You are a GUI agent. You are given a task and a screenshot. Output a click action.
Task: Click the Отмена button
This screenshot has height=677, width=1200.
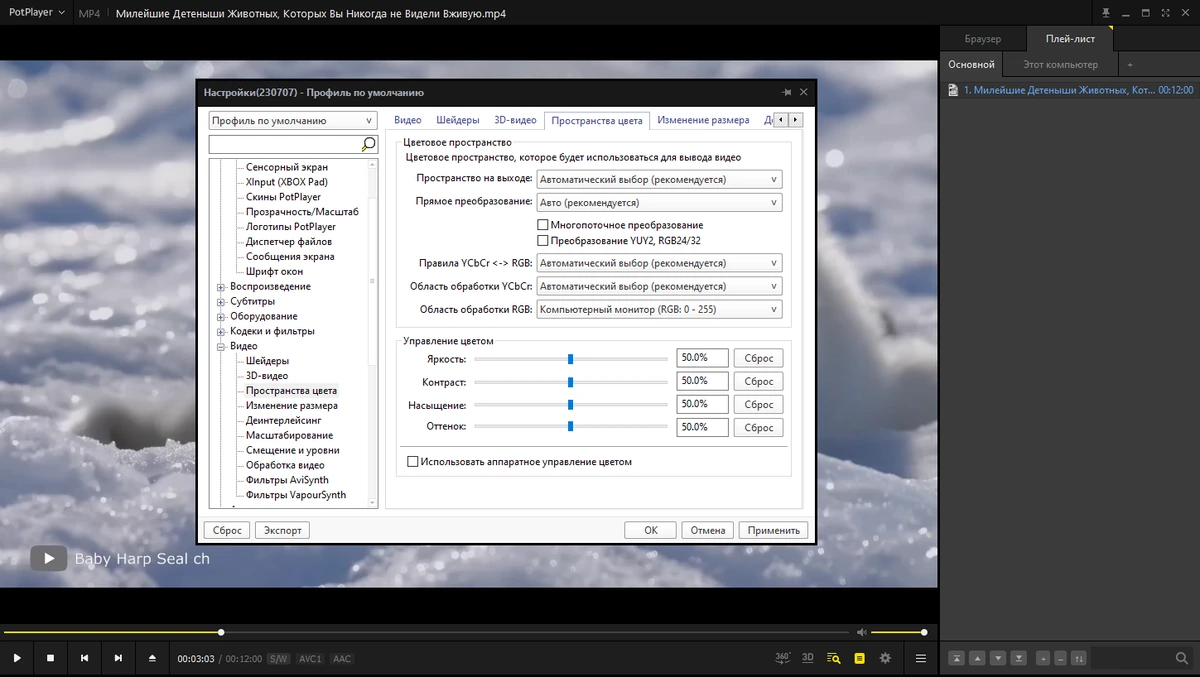click(708, 530)
